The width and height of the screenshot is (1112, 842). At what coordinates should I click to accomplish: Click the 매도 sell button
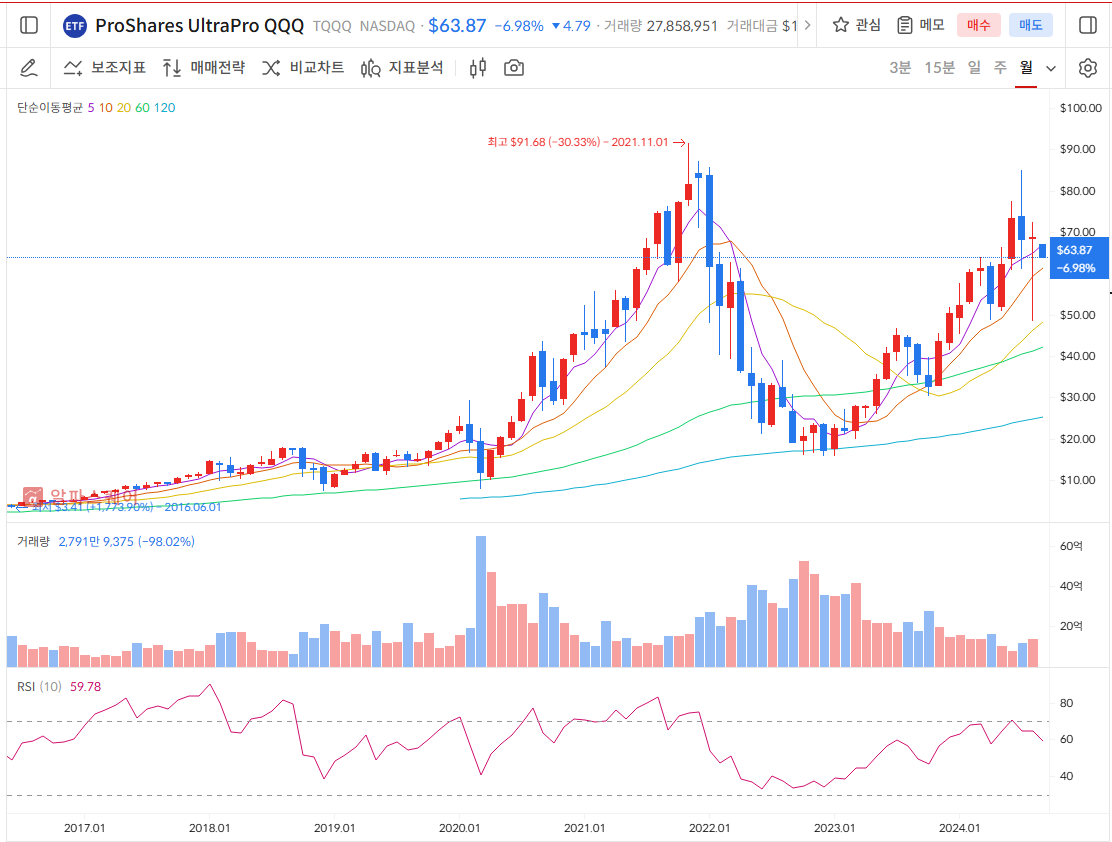pyautogui.click(x=1030, y=26)
